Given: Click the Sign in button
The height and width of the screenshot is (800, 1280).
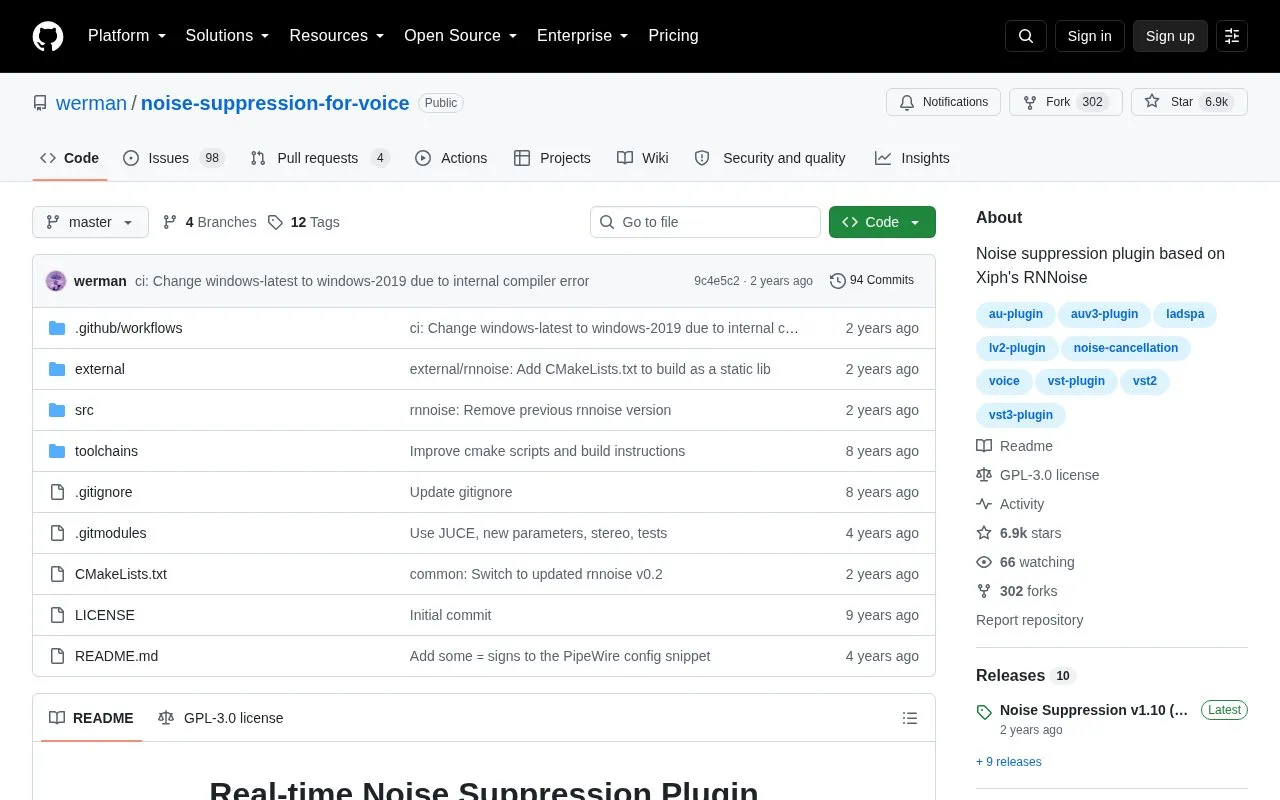Looking at the screenshot, I should click(x=1089, y=36).
